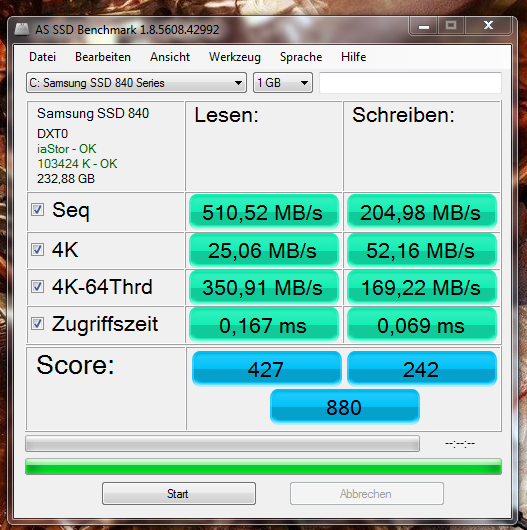Click the read access time 0,167 ms
Viewport: 527px width, 530px height.
[264, 325]
